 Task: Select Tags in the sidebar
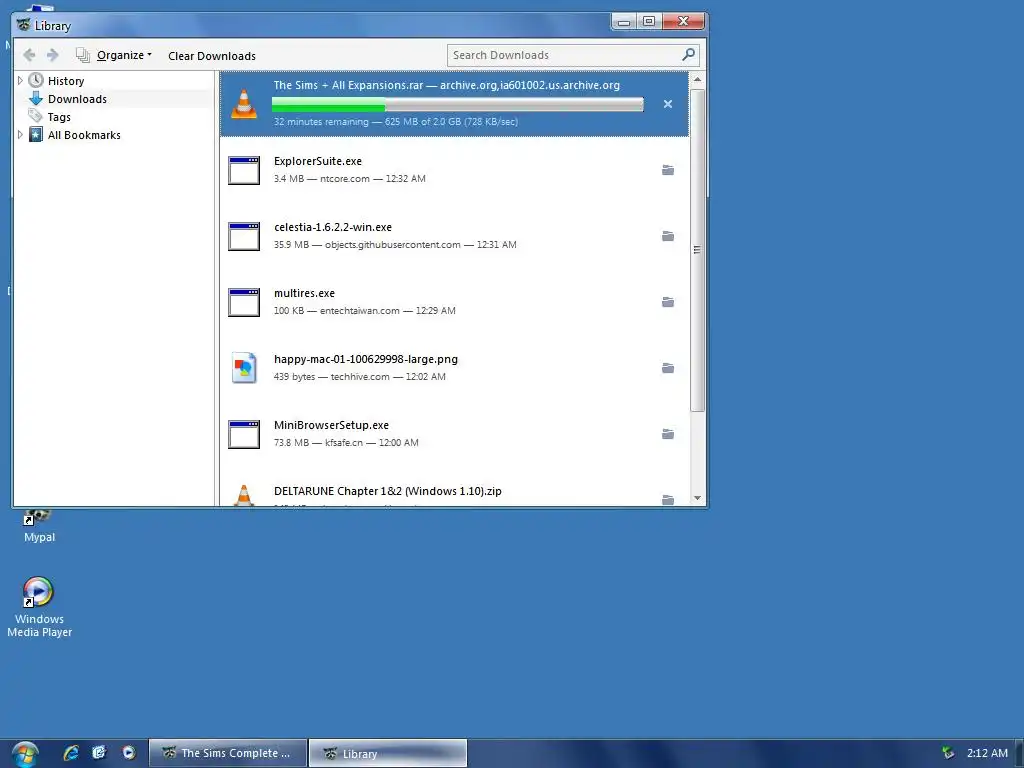coord(59,117)
